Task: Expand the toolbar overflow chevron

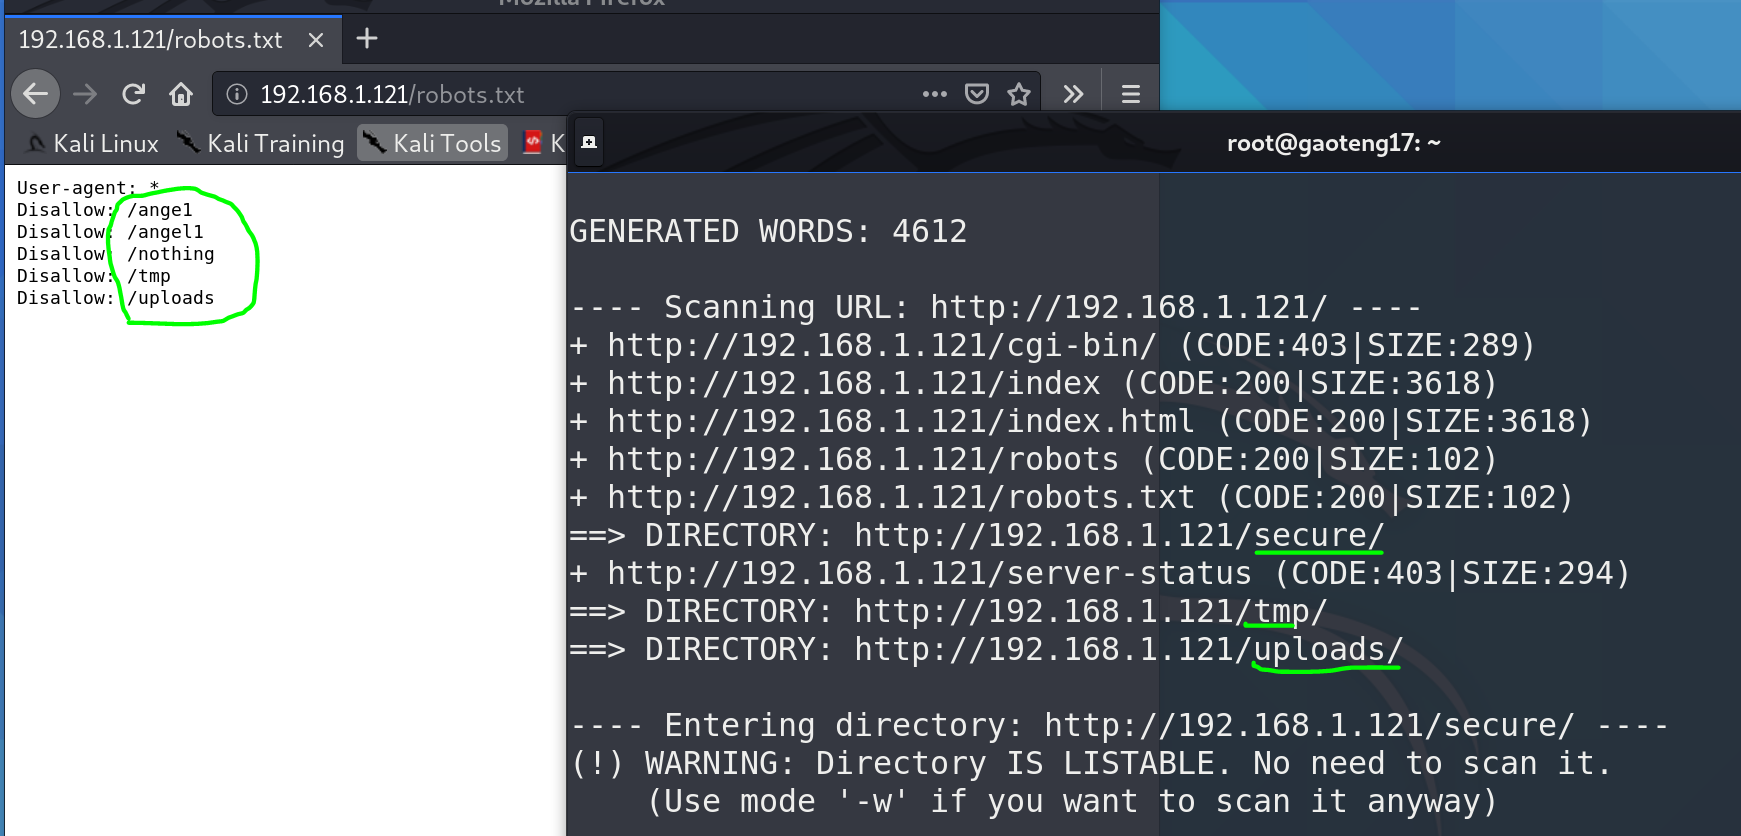Action: click(x=1073, y=94)
